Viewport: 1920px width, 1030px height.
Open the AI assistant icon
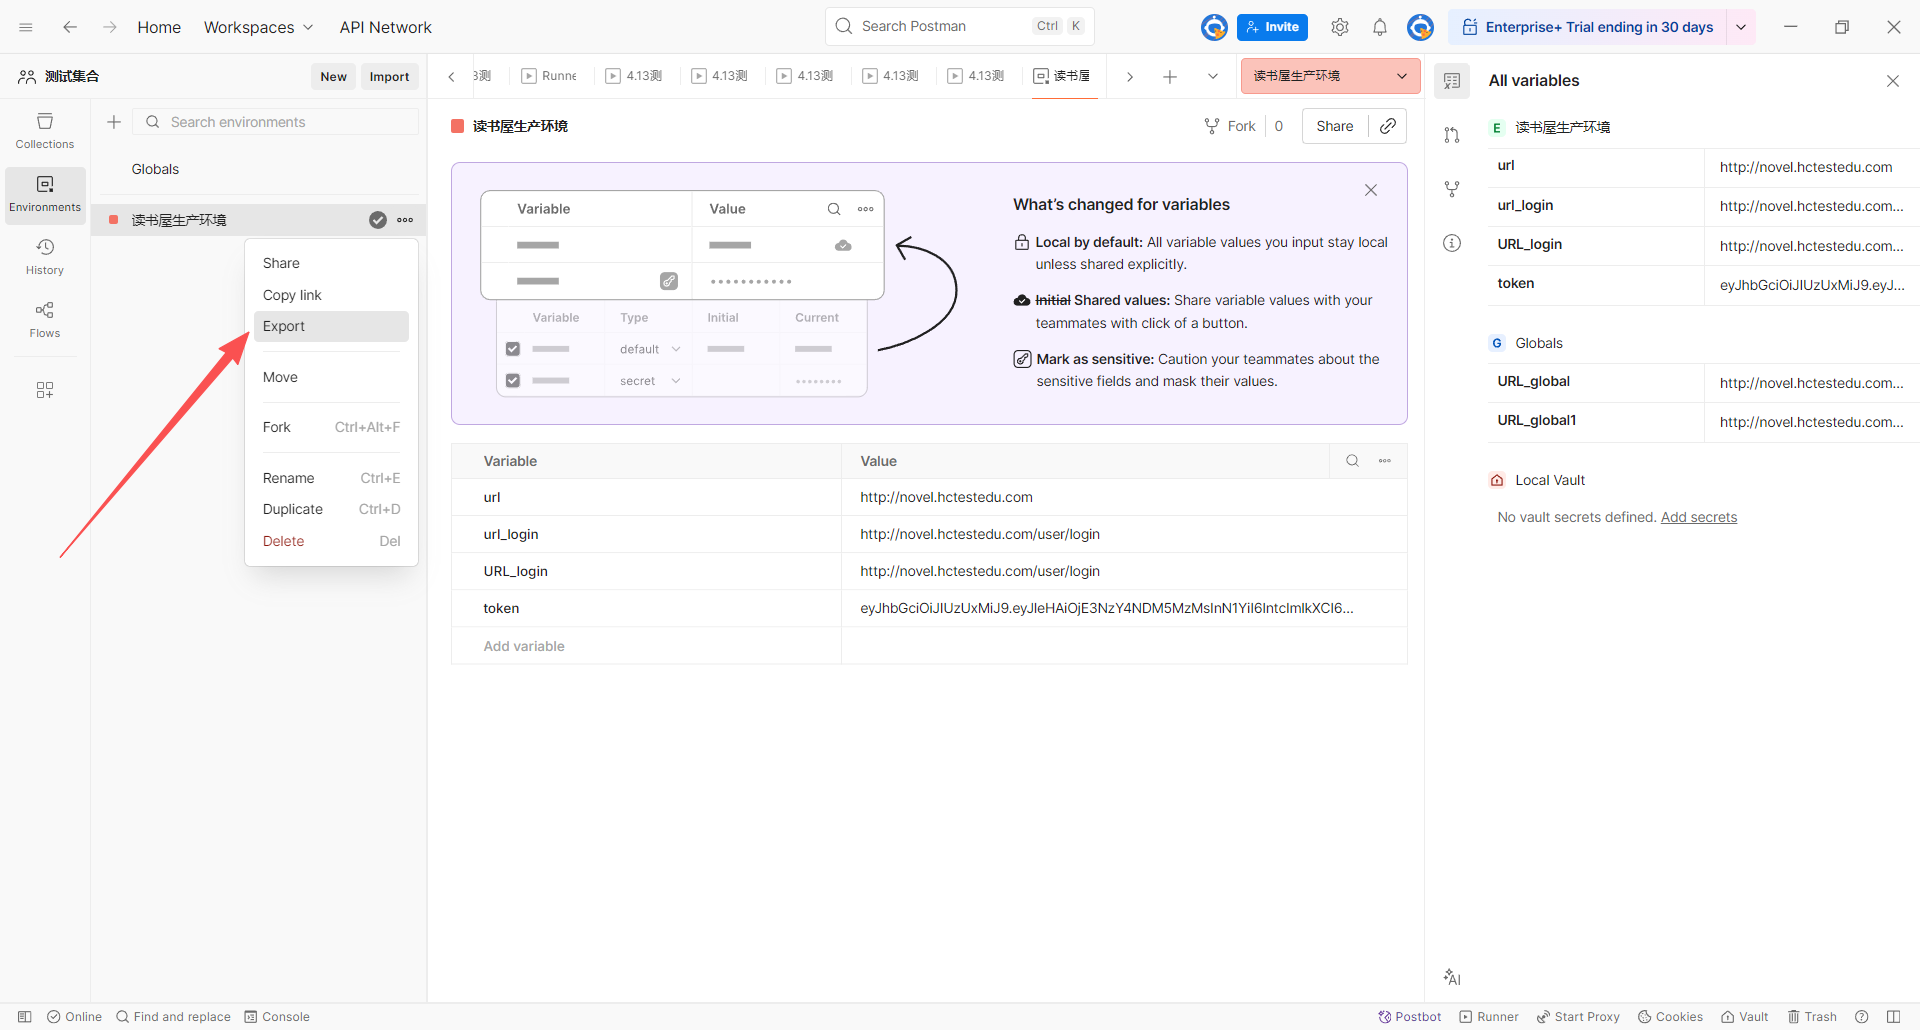pyautogui.click(x=1452, y=977)
